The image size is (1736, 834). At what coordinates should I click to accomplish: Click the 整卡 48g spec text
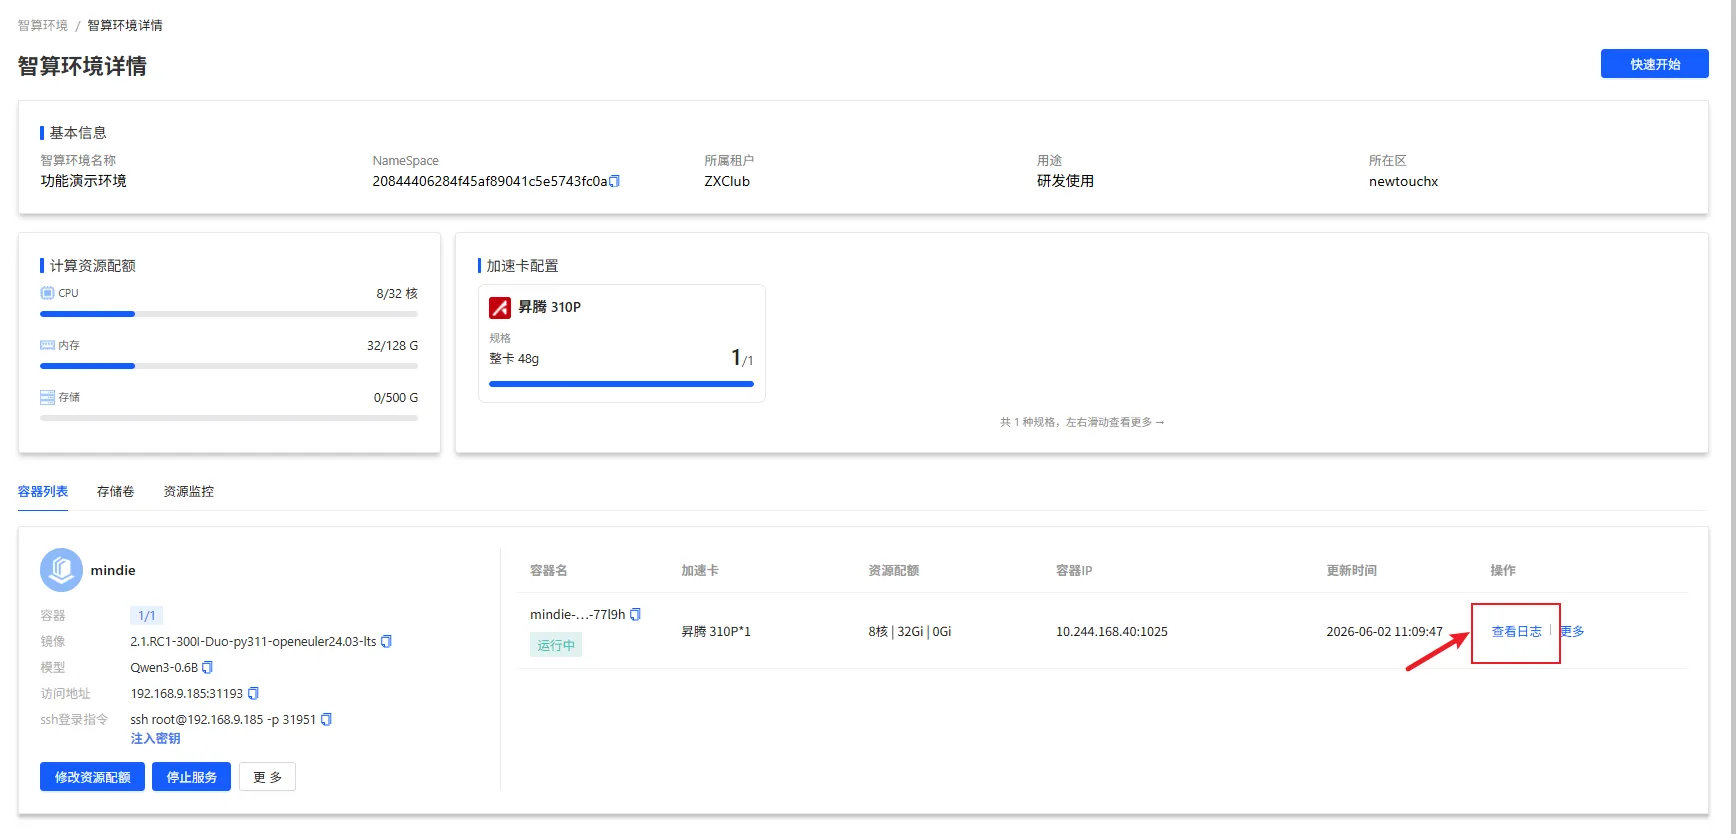514,358
